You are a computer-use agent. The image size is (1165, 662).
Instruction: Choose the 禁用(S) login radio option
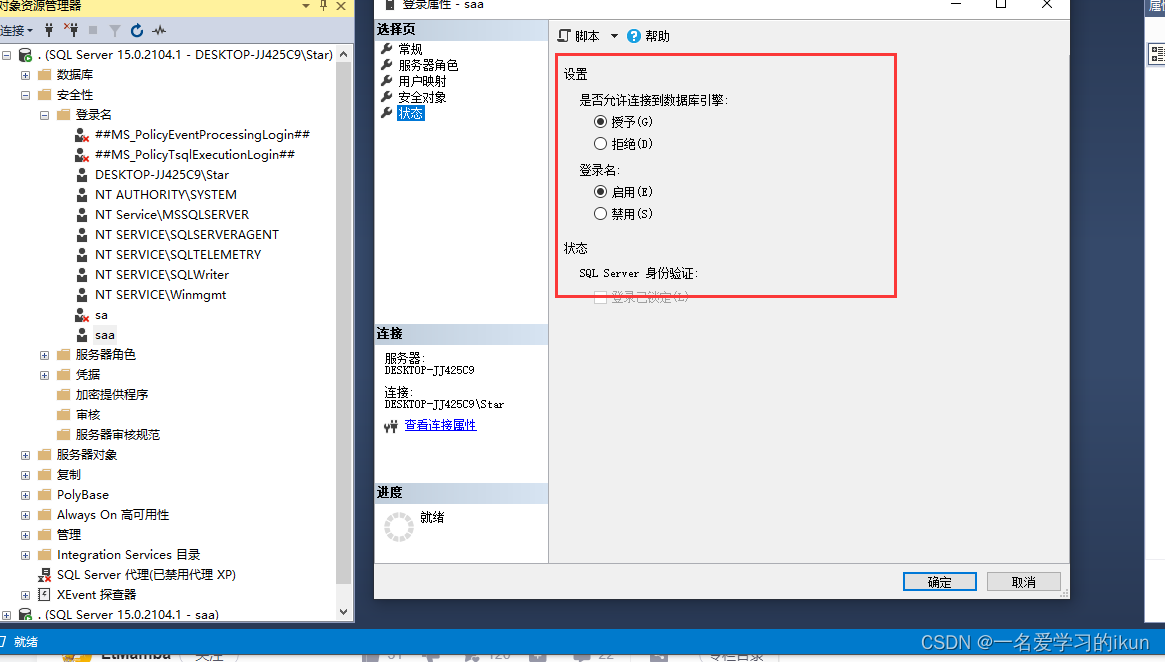600,214
